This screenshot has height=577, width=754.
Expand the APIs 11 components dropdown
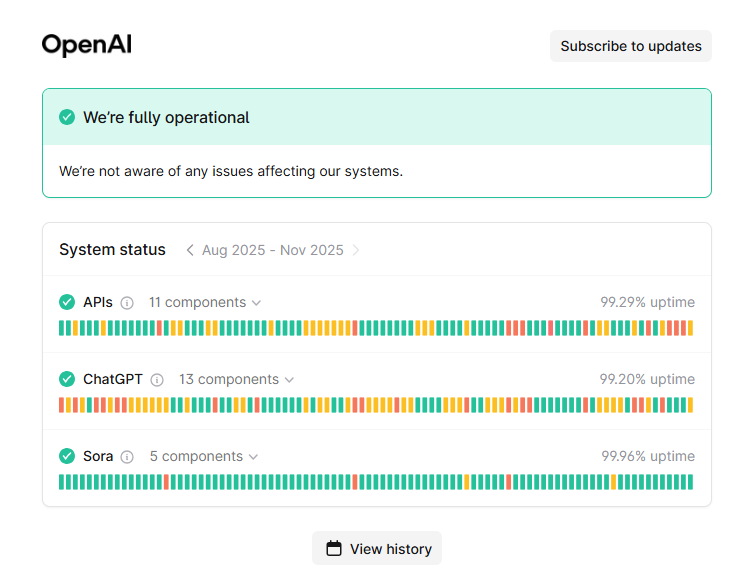205,302
